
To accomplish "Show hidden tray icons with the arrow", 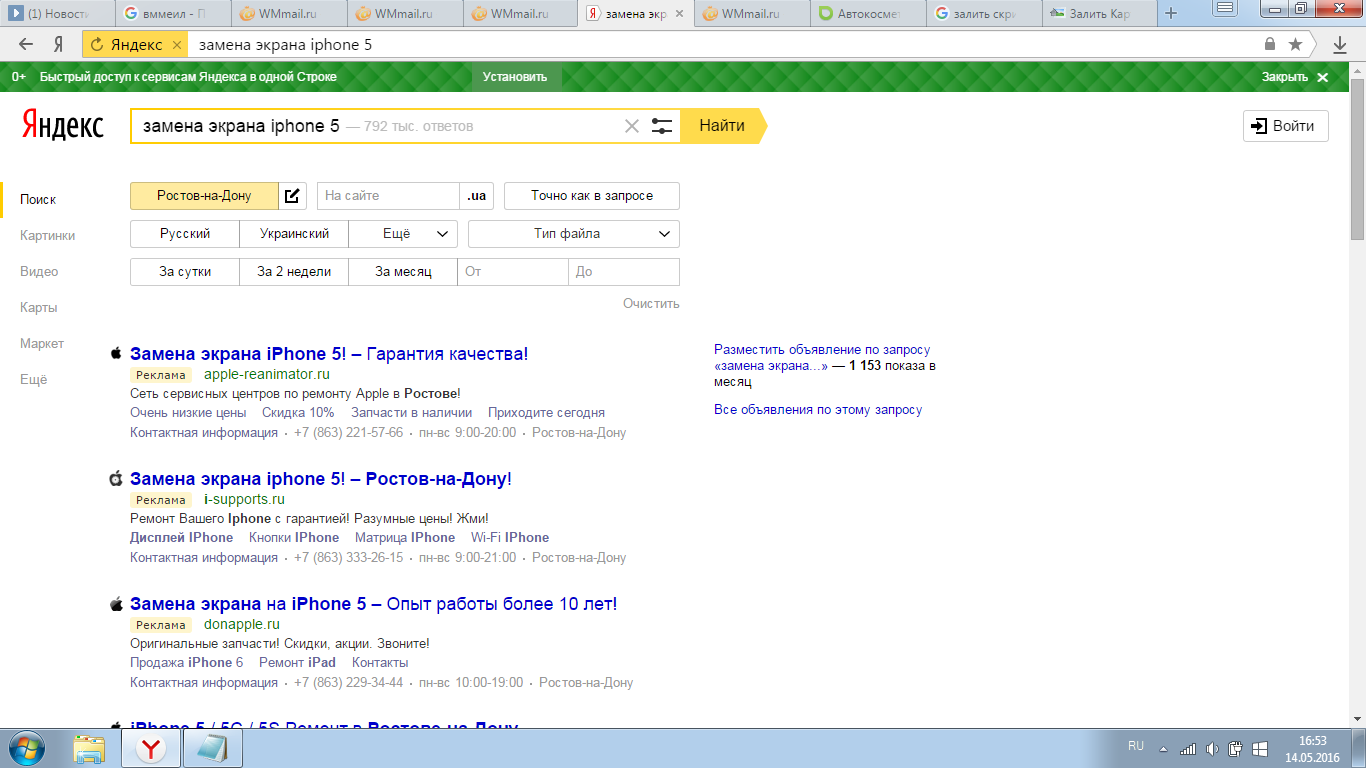I will [x=1163, y=748].
